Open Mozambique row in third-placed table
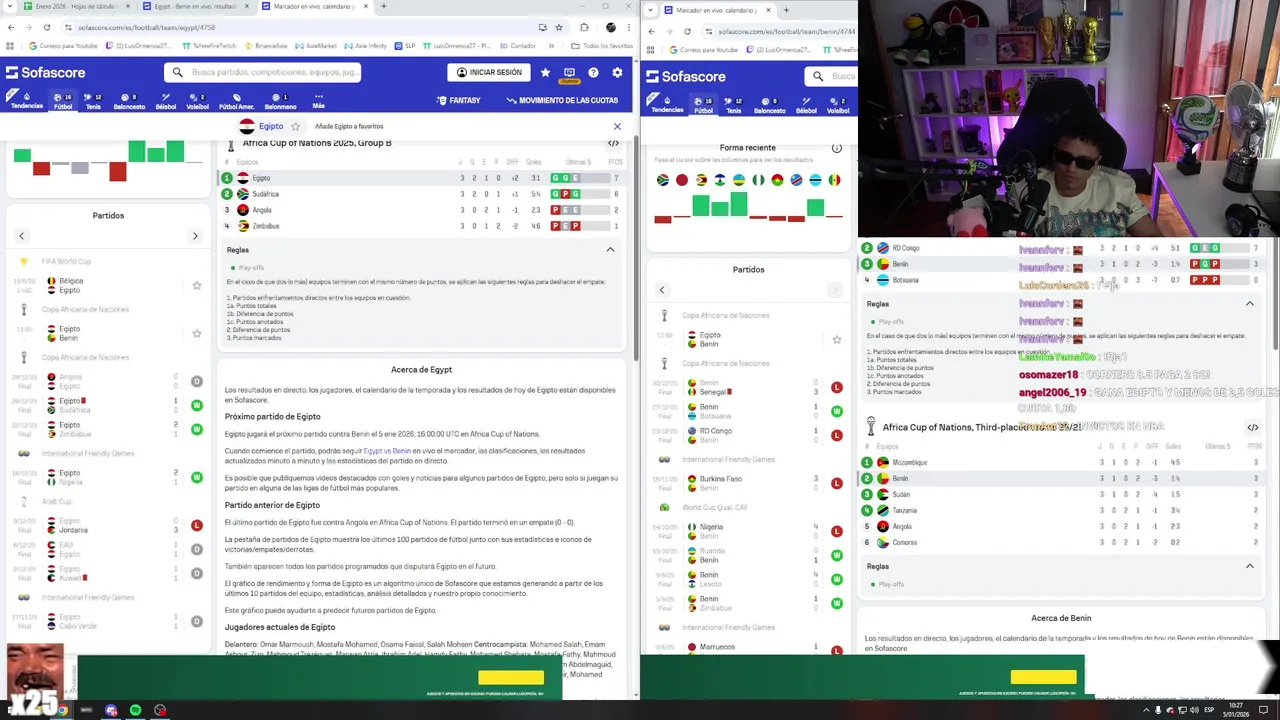This screenshot has width=1280, height=720. click(1062, 462)
